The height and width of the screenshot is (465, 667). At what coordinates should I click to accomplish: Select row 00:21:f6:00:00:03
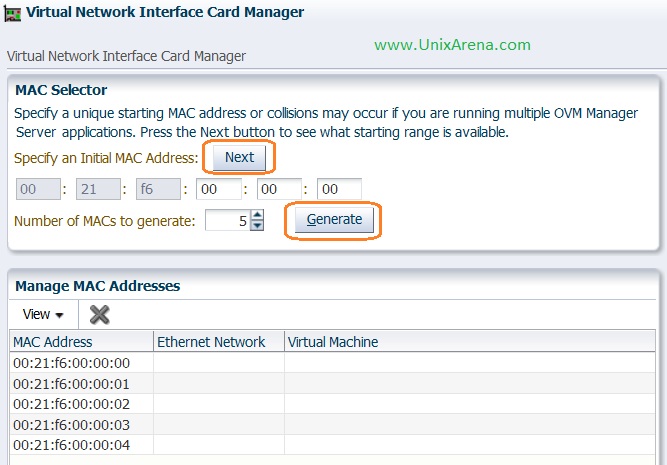(332, 425)
